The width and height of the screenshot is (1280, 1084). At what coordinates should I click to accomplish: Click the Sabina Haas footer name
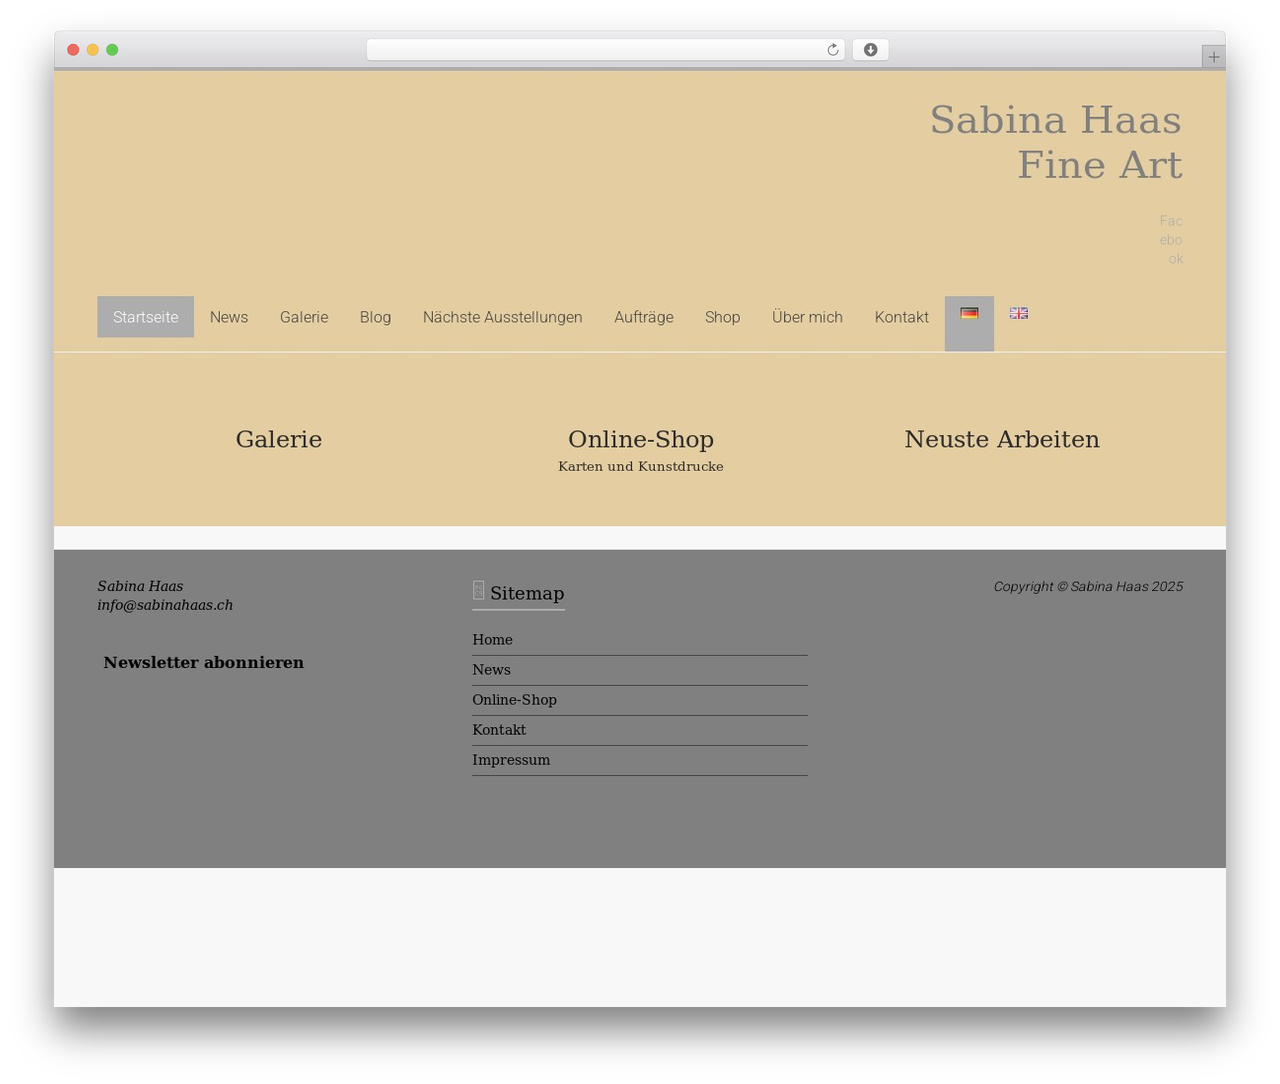tap(140, 586)
